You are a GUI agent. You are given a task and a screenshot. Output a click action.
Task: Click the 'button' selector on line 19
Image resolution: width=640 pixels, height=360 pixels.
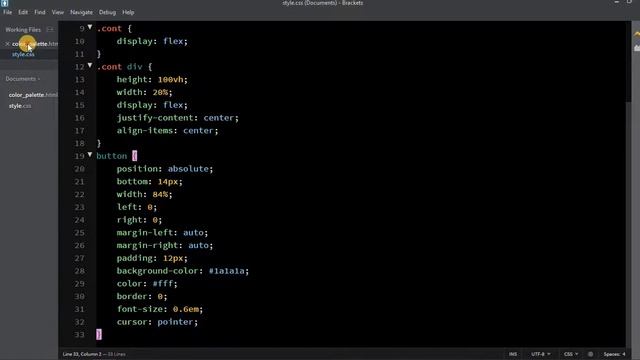click(x=111, y=156)
